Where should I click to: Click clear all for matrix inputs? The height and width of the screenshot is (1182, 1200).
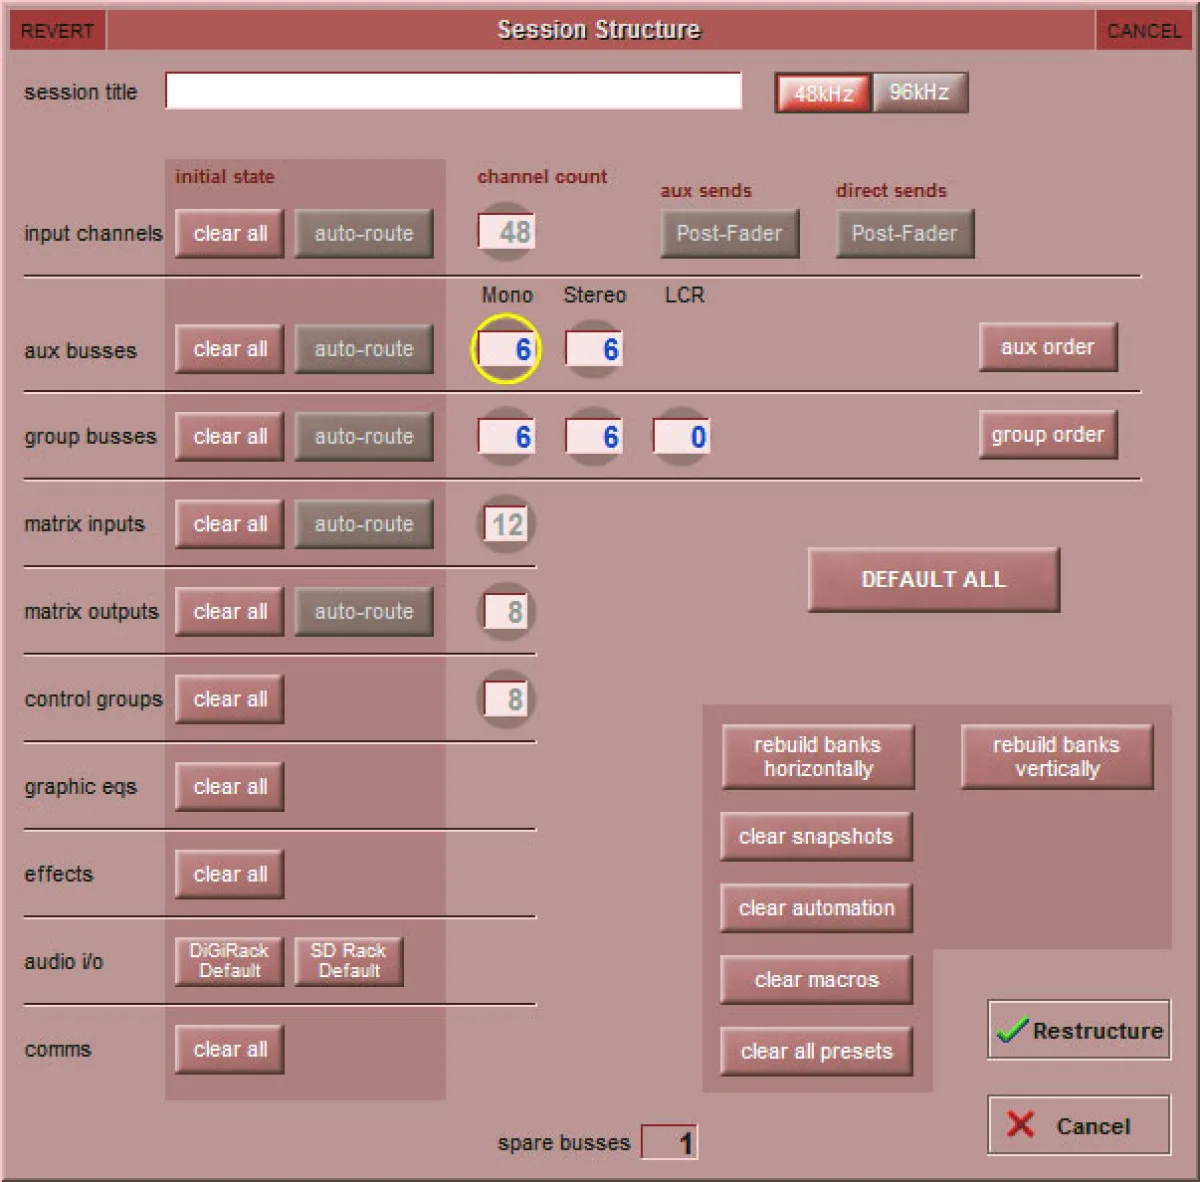230,524
